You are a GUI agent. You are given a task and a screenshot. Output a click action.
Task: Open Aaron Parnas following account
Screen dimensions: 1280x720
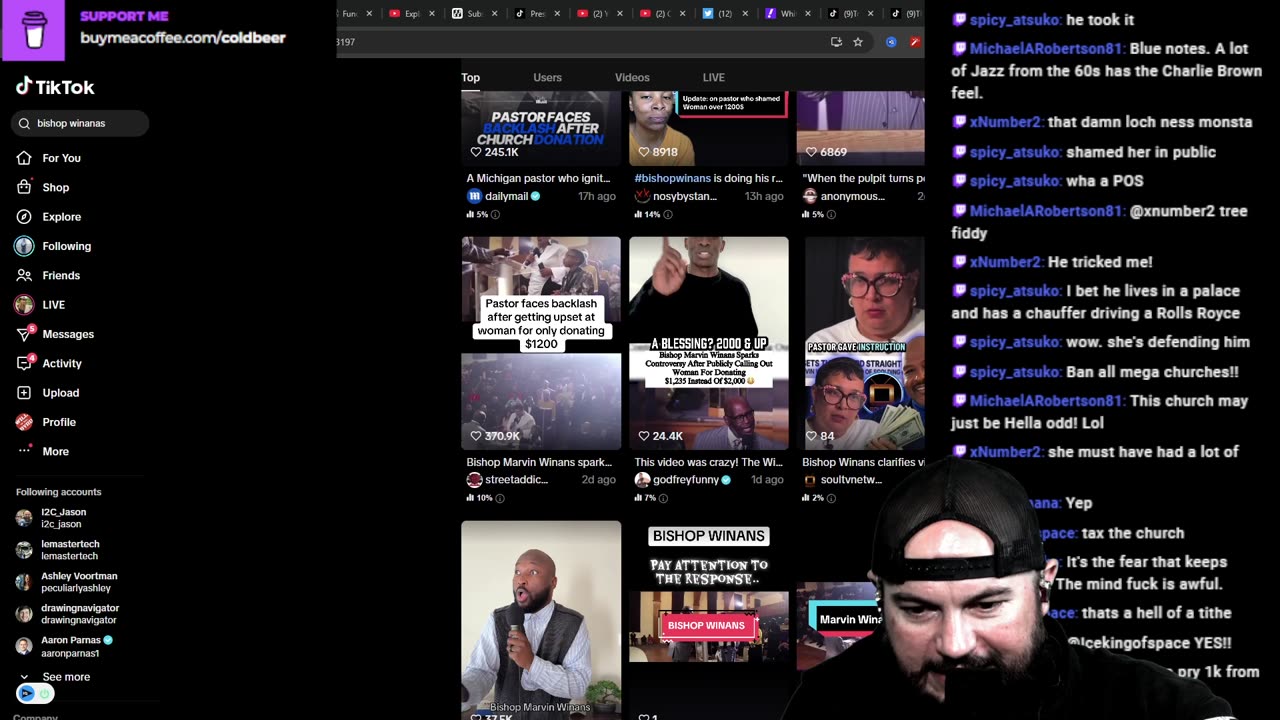(64, 646)
